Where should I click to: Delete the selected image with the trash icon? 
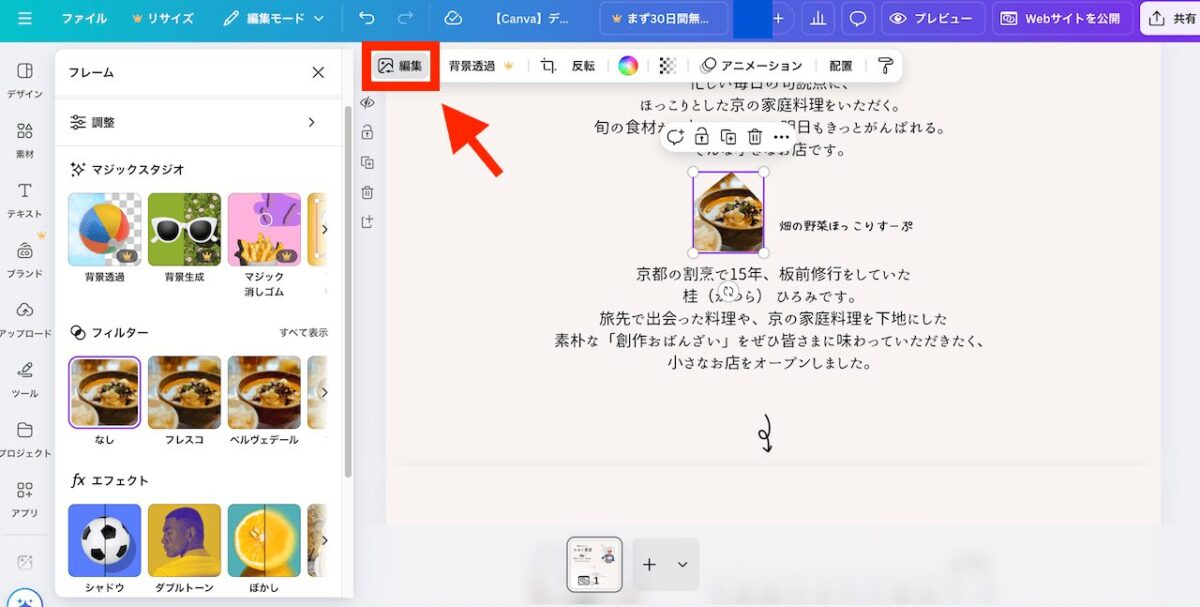(x=755, y=137)
